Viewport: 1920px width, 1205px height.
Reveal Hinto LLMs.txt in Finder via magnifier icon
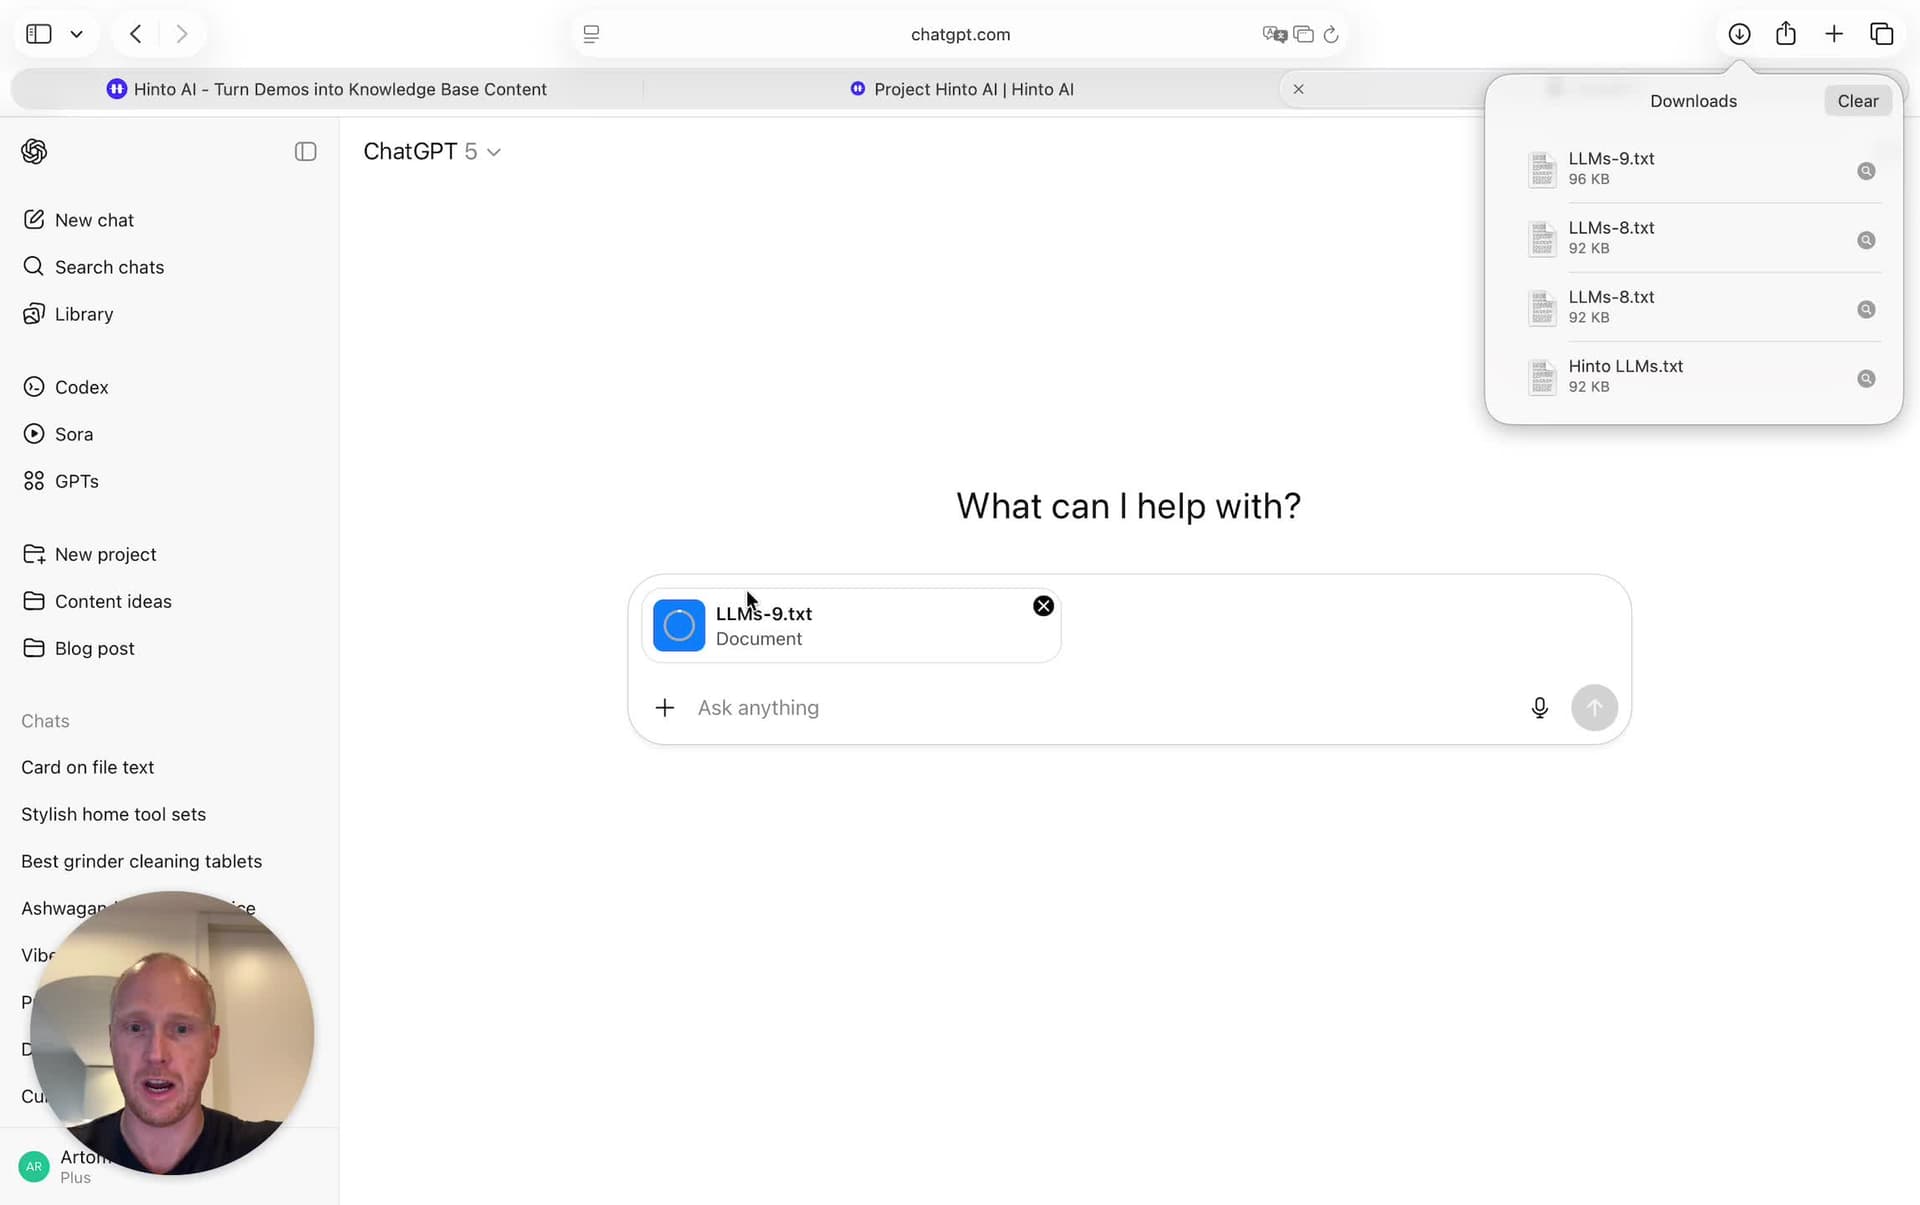(1866, 379)
